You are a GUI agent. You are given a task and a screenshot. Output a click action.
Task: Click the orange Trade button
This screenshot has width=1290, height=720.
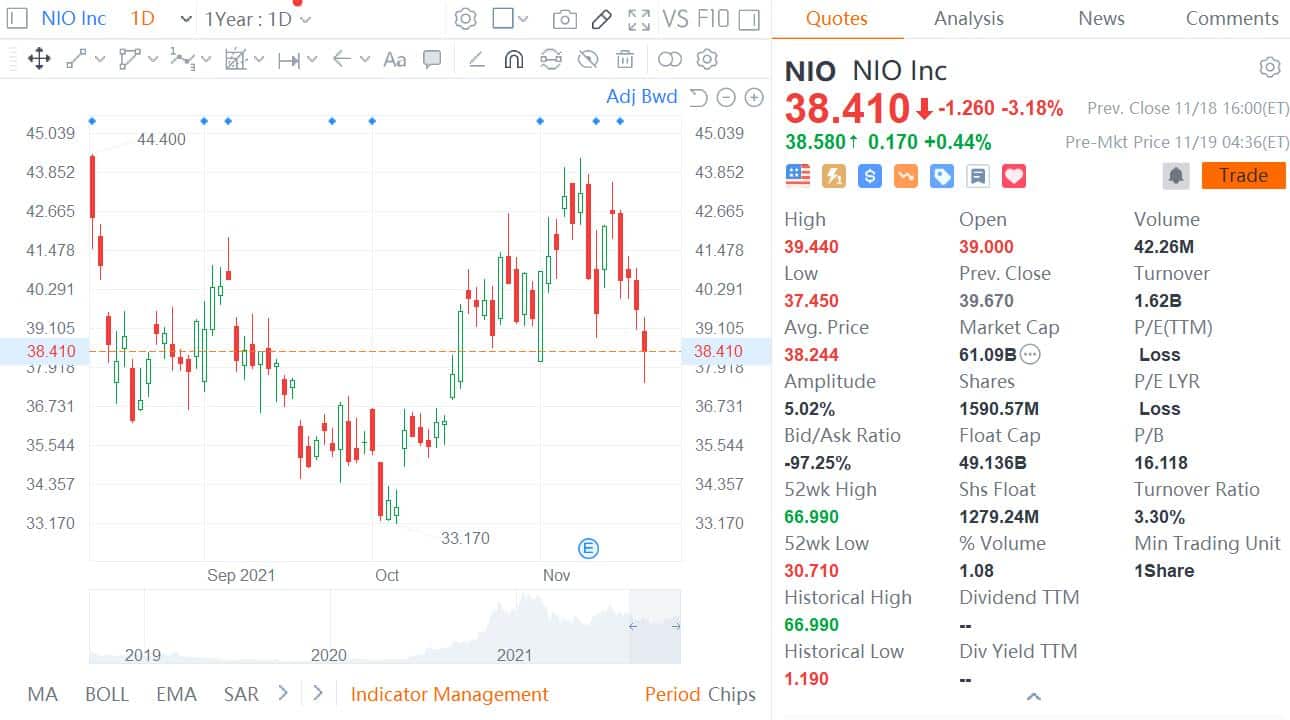coord(1242,175)
